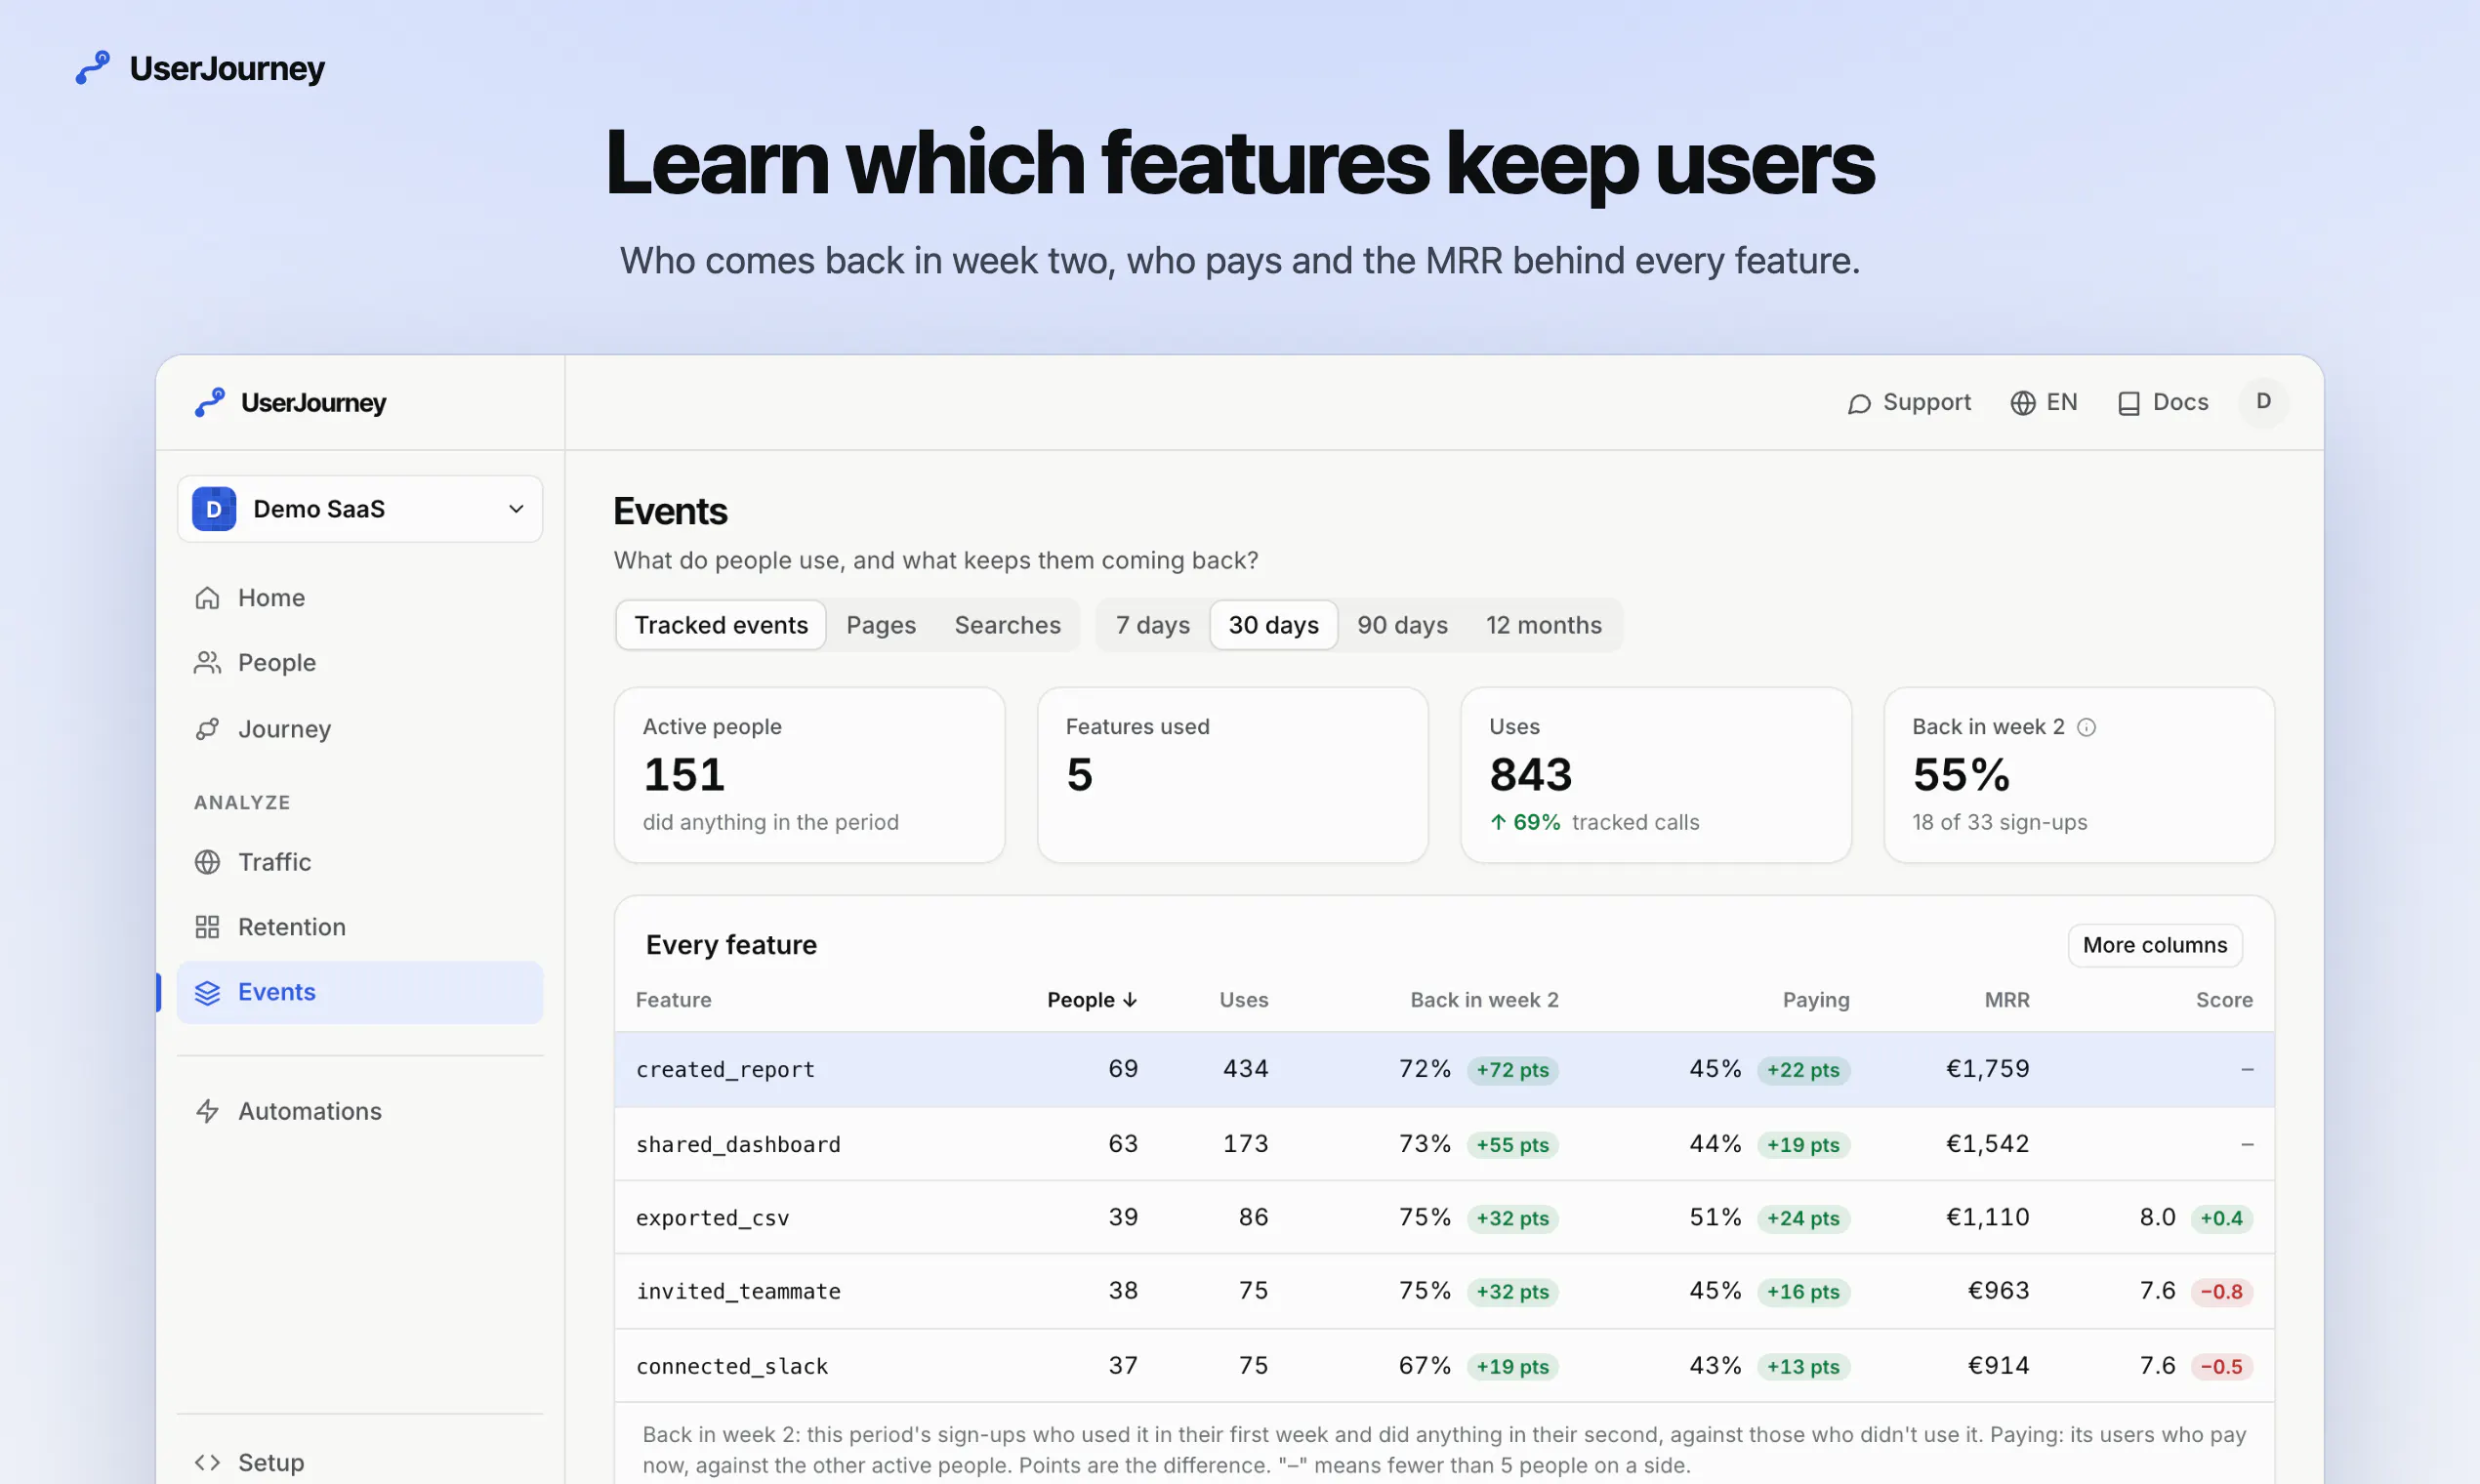Click the Retention grid icon in sidebar

click(x=207, y=927)
